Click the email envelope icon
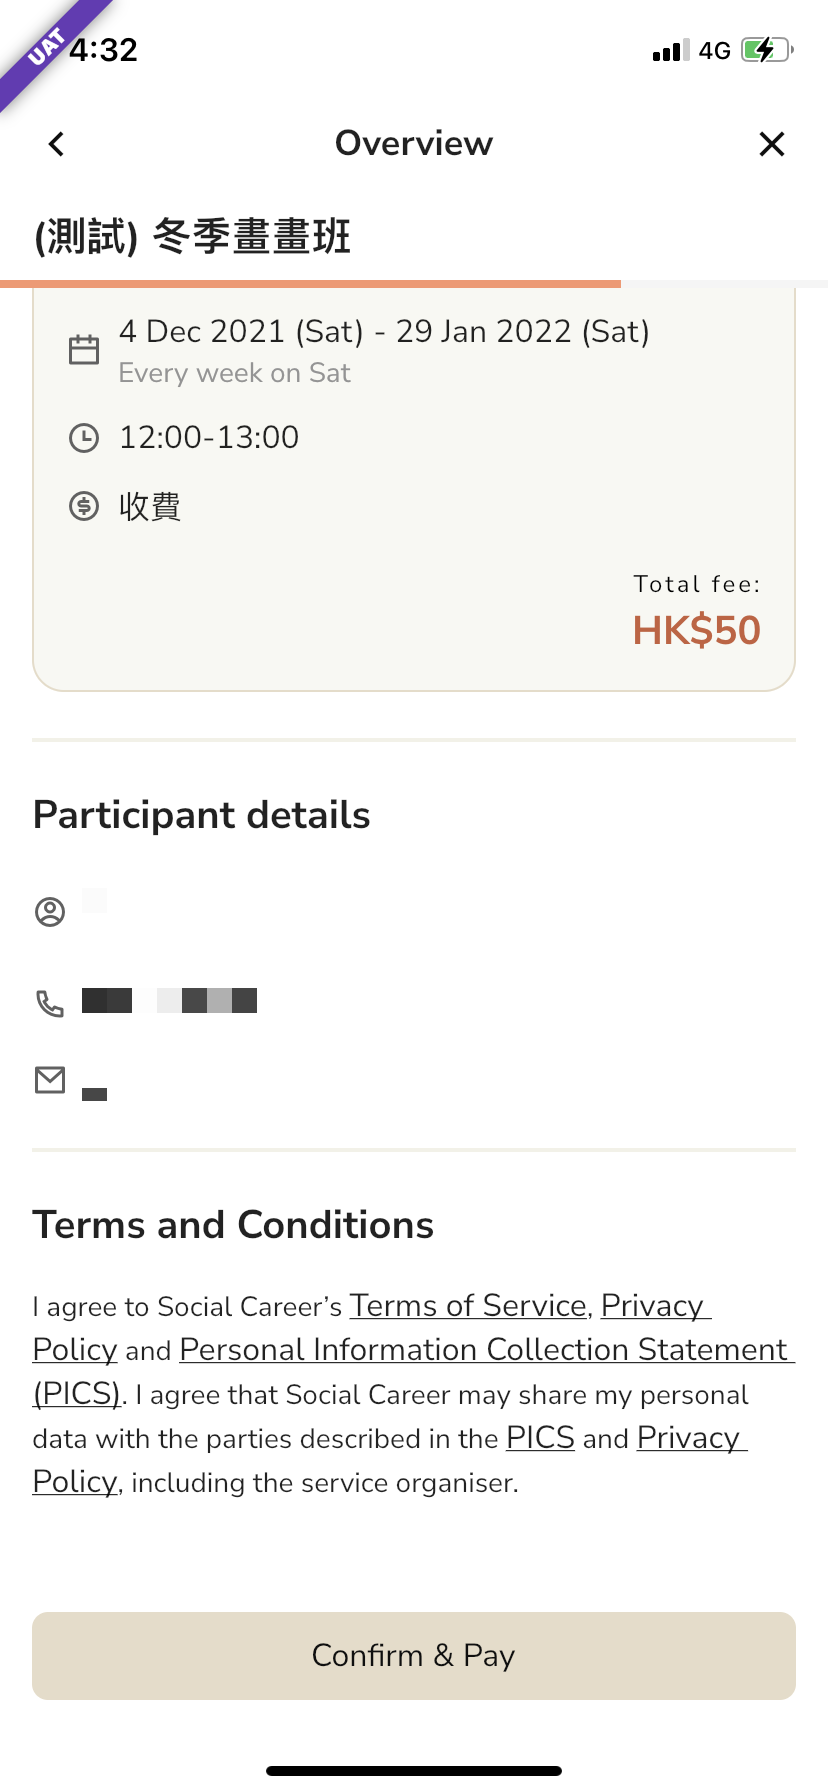 point(50,1080)
